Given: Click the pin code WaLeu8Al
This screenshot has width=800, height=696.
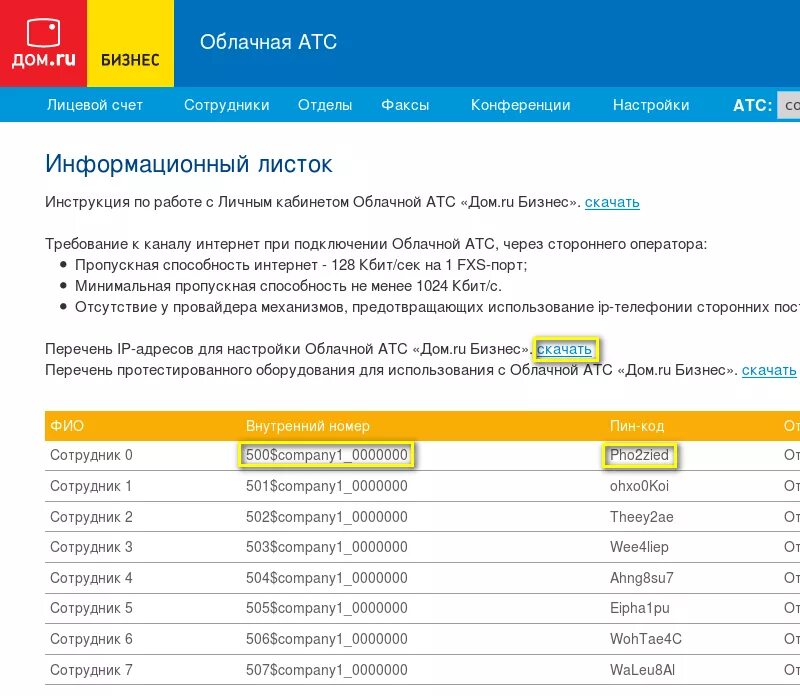Looking at the screenshot, I should click(642, 670).
